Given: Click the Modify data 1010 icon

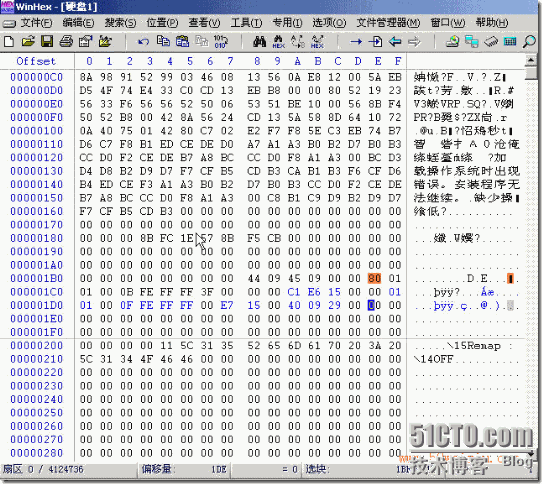Looking at the screenshot, I should (x=221, y=41).
